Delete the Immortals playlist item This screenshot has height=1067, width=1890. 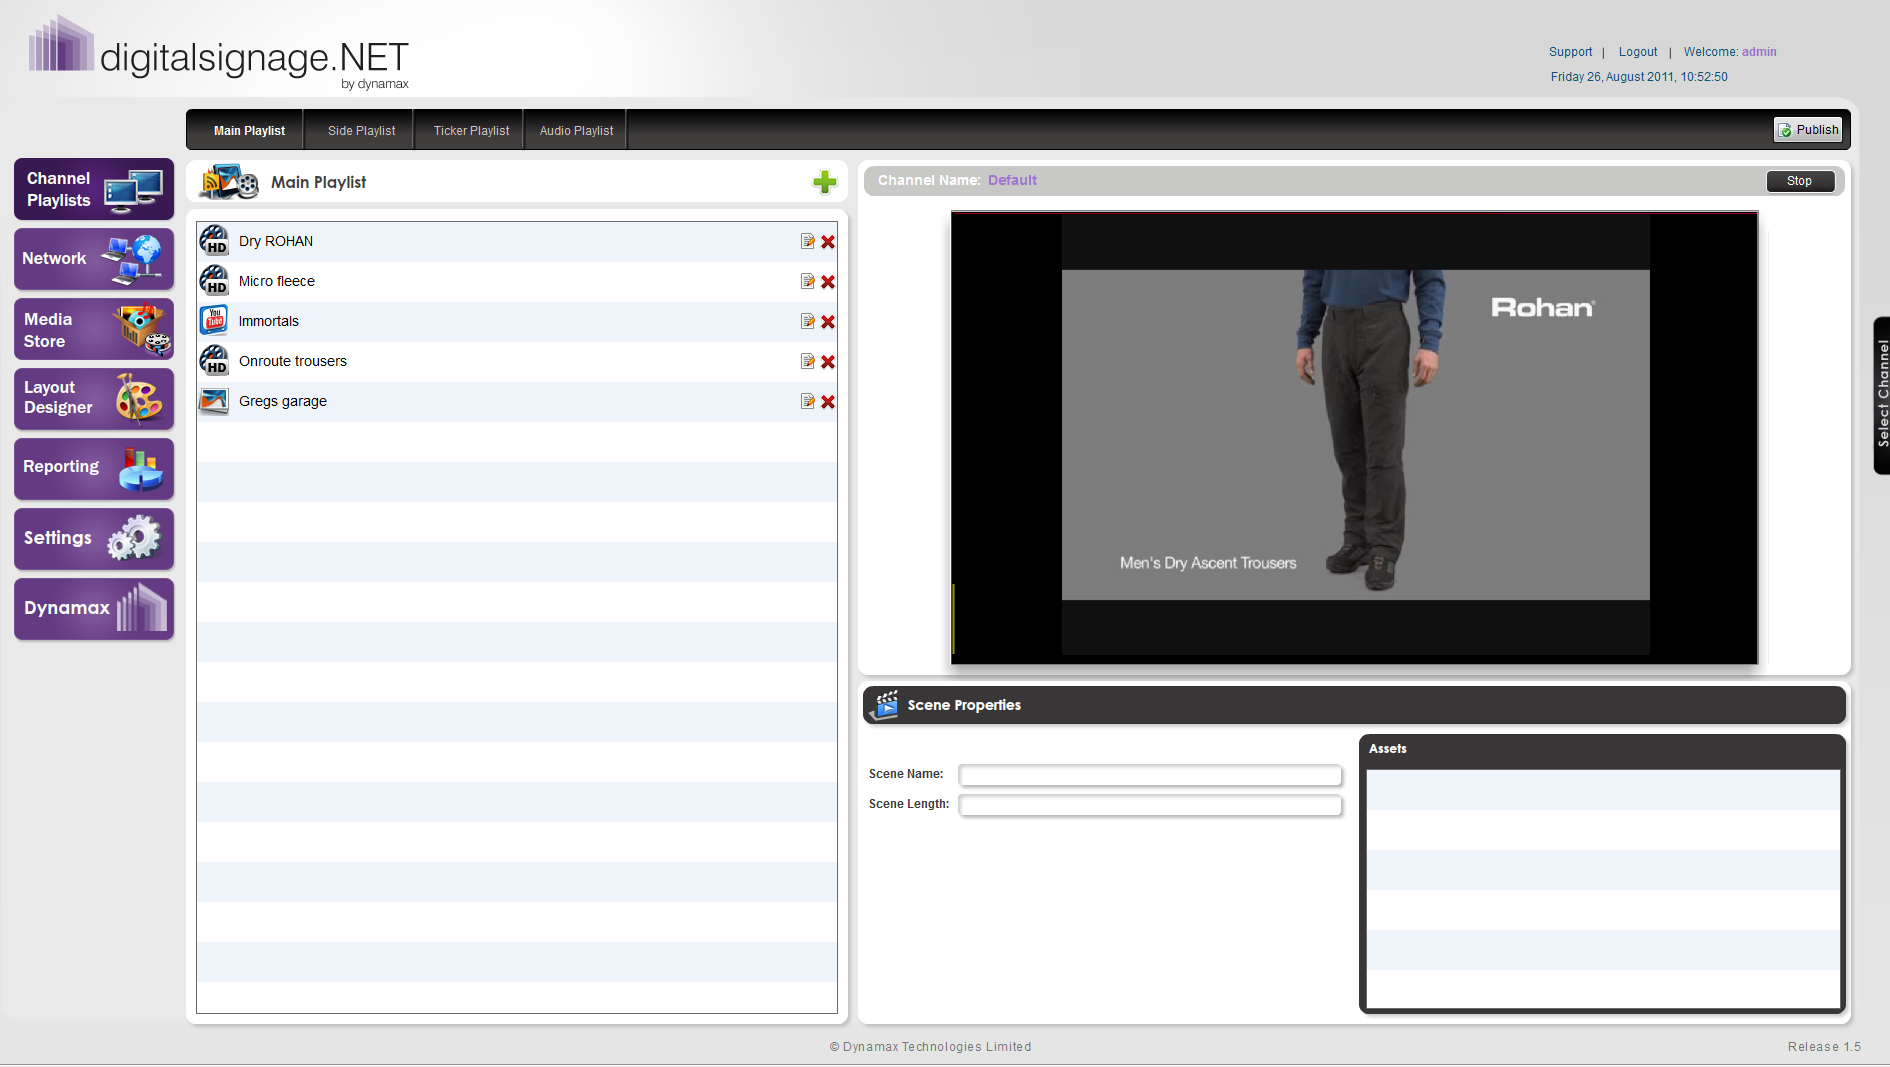click(x=828, y=322)
